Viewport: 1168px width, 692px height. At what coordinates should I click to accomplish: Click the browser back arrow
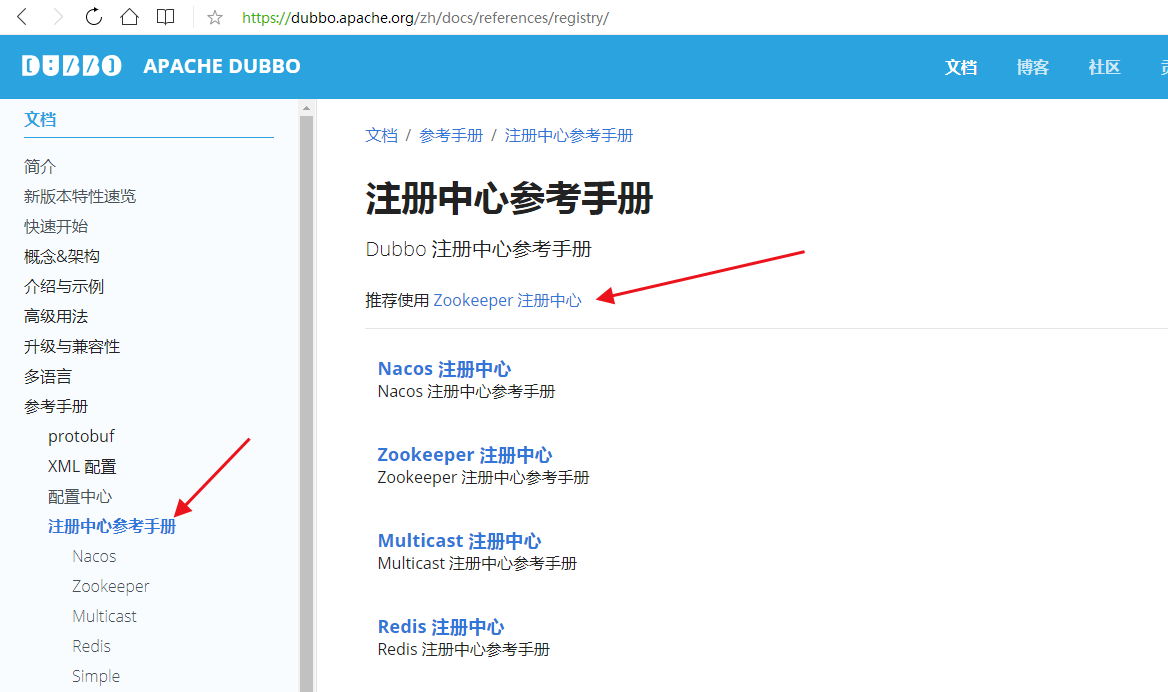[22, 17]
